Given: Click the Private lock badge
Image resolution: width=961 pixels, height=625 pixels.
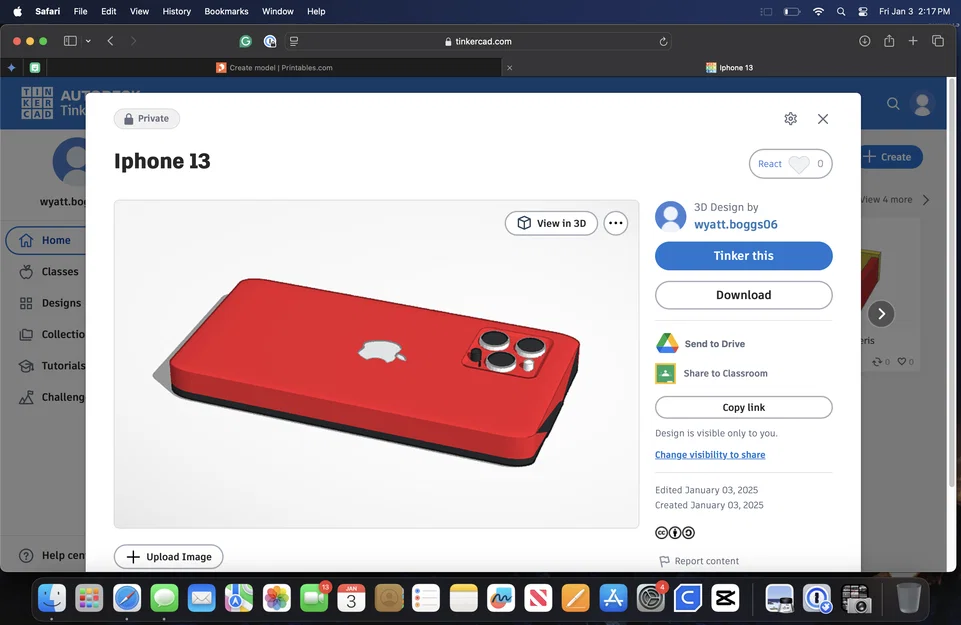Looking at the screenshot, I should (x=146, y=118).
